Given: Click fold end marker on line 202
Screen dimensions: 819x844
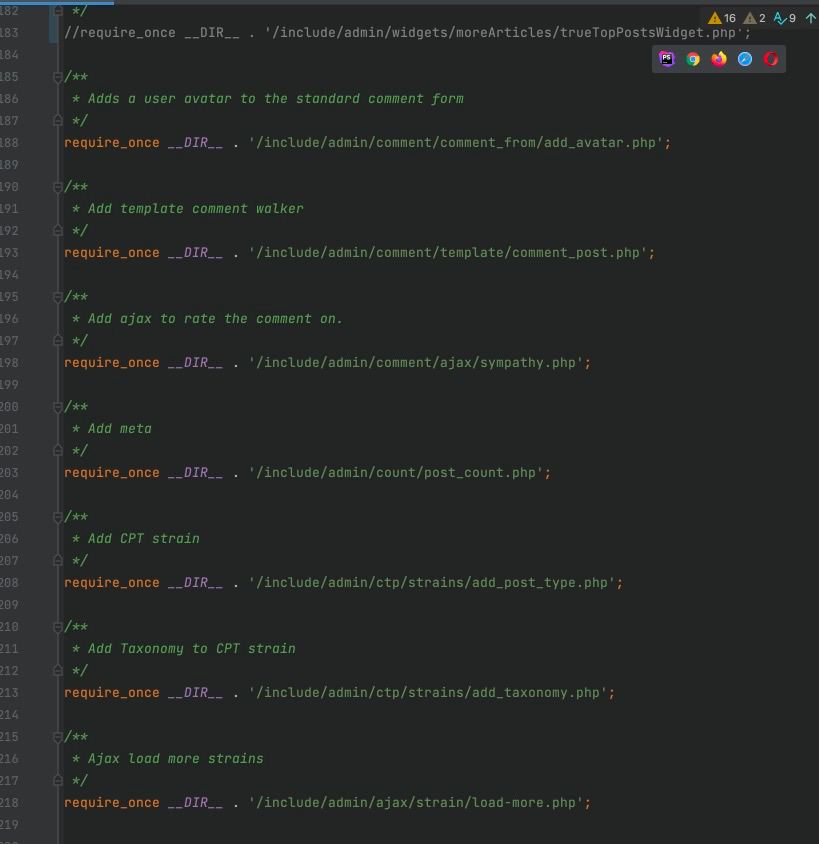Looking at the screenshot, I should point(58,451).
